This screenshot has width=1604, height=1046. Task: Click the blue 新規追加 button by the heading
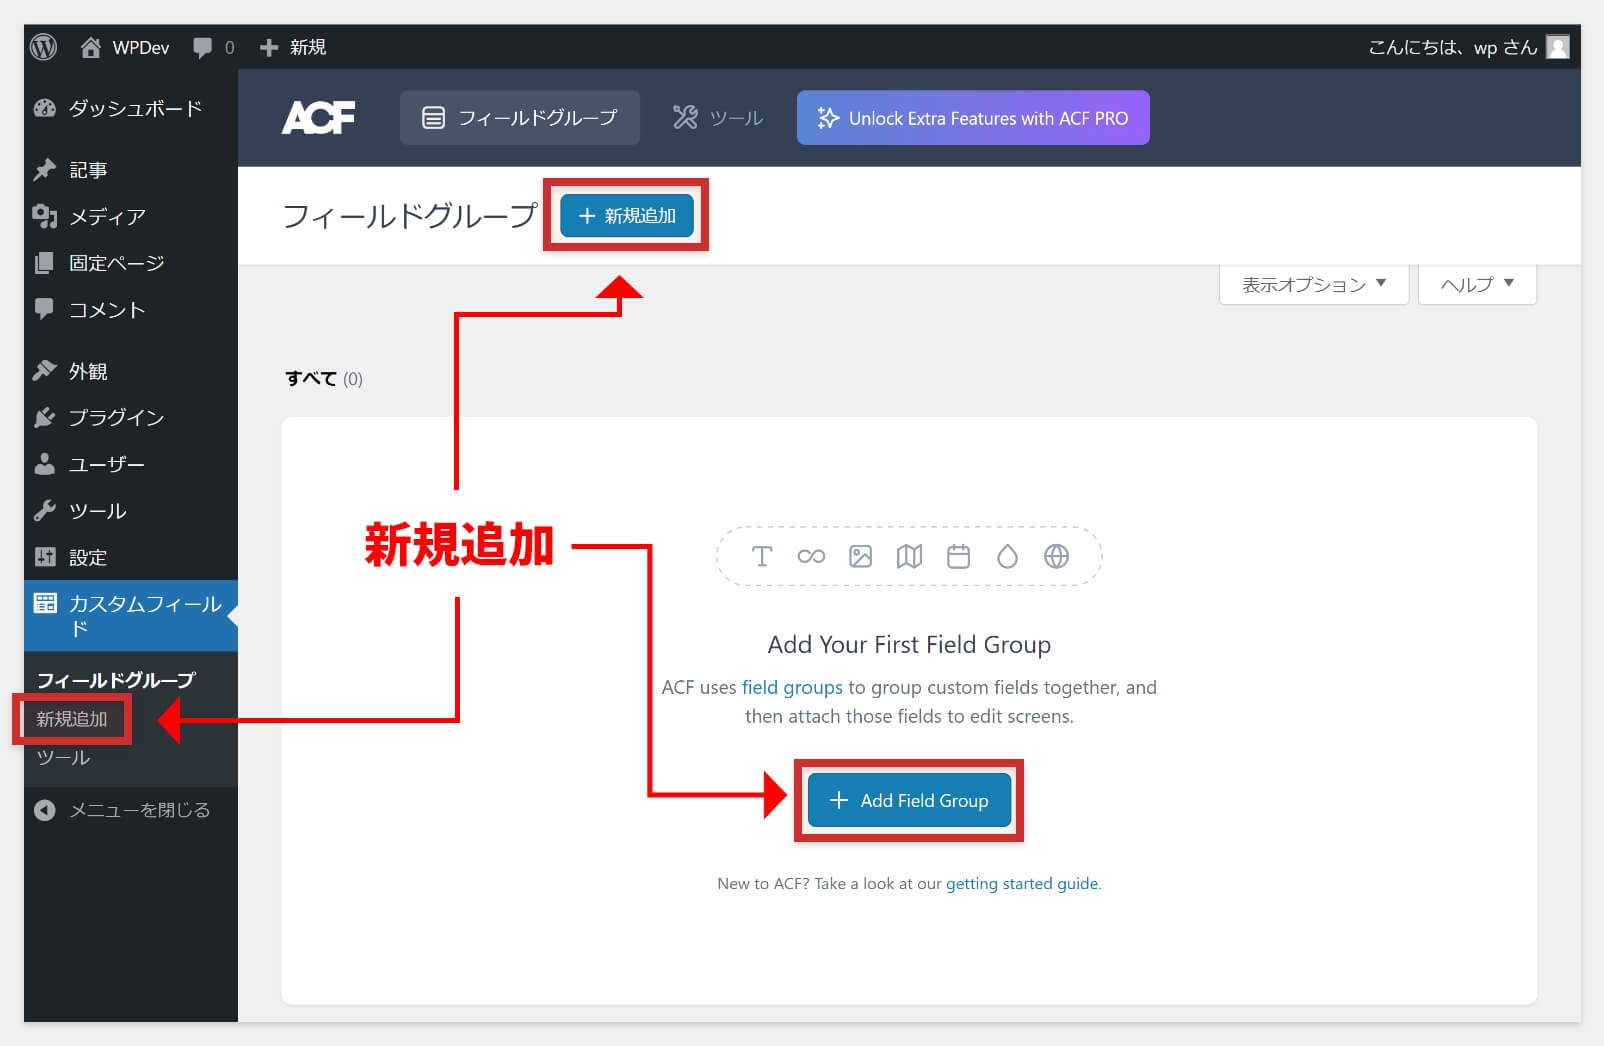[627, 215]
